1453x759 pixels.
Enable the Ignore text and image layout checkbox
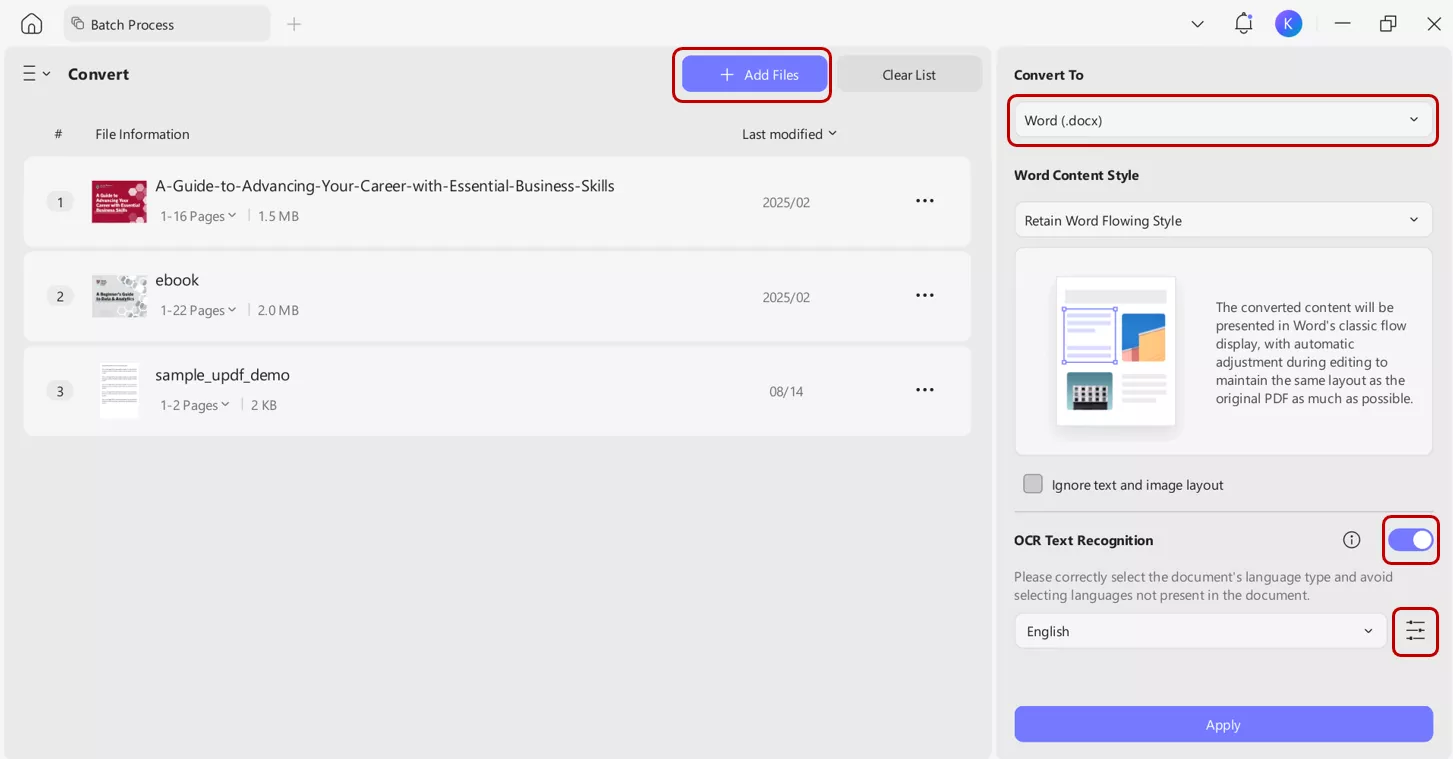click(x=1033, y=483)
